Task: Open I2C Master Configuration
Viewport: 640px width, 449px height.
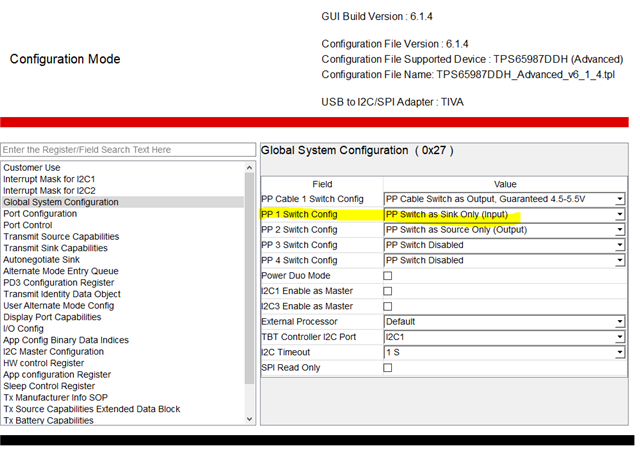Action: click(x=53, y=351)
